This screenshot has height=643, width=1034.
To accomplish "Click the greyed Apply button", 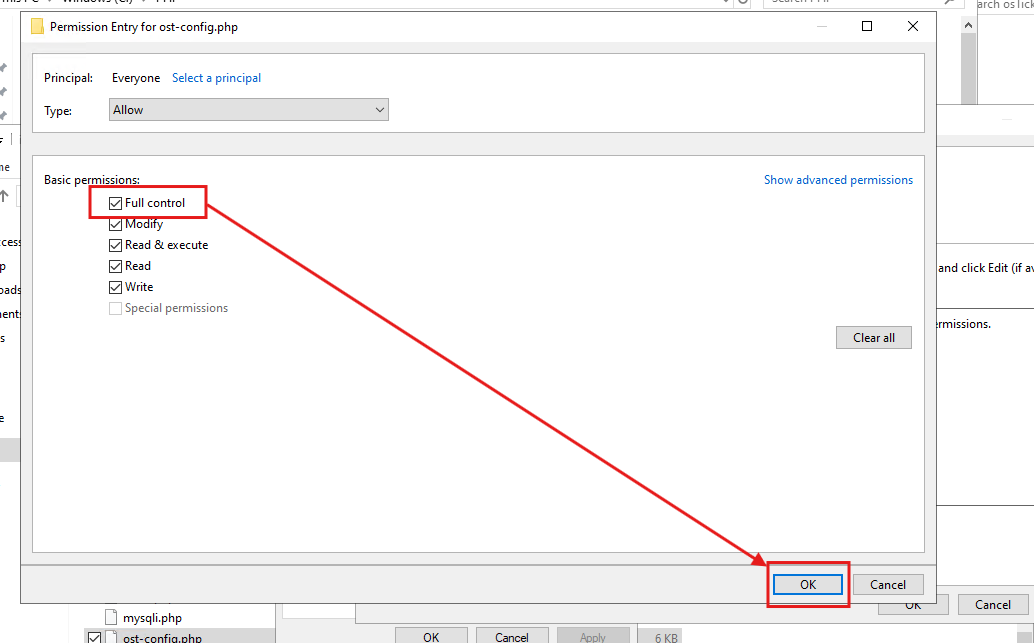I will pos(592,636).
